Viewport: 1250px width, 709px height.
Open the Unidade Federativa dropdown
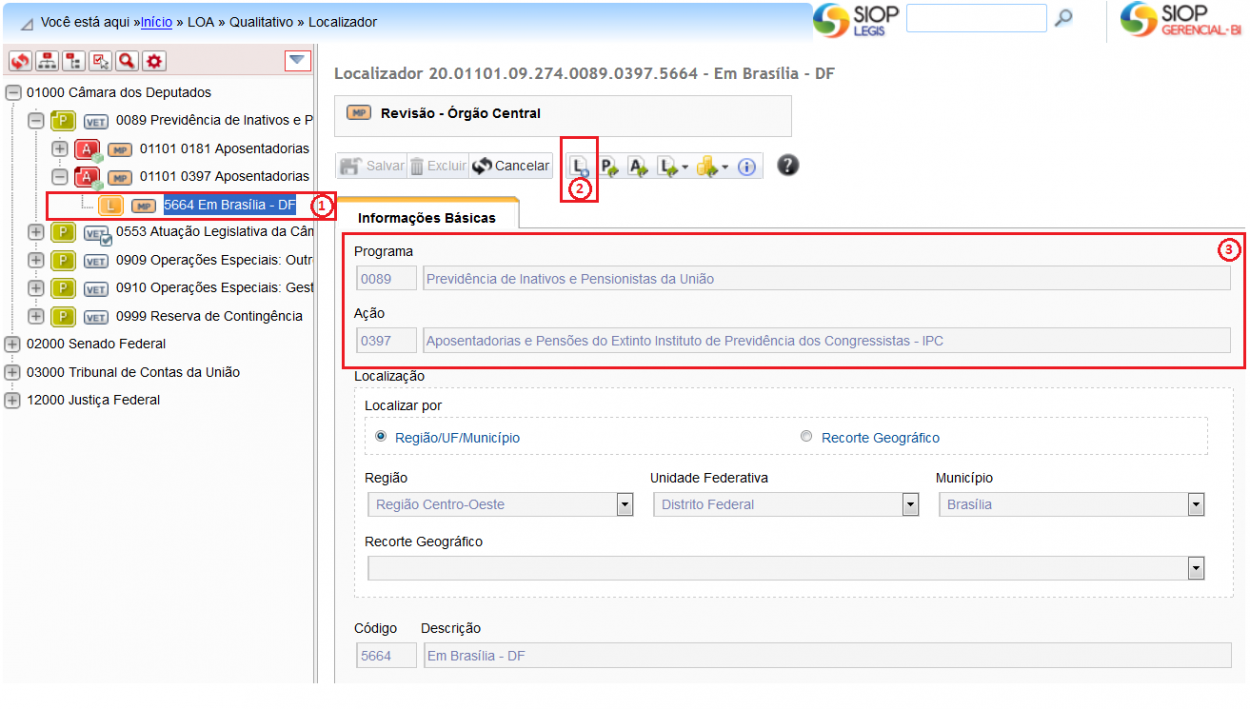pos(910,505)
